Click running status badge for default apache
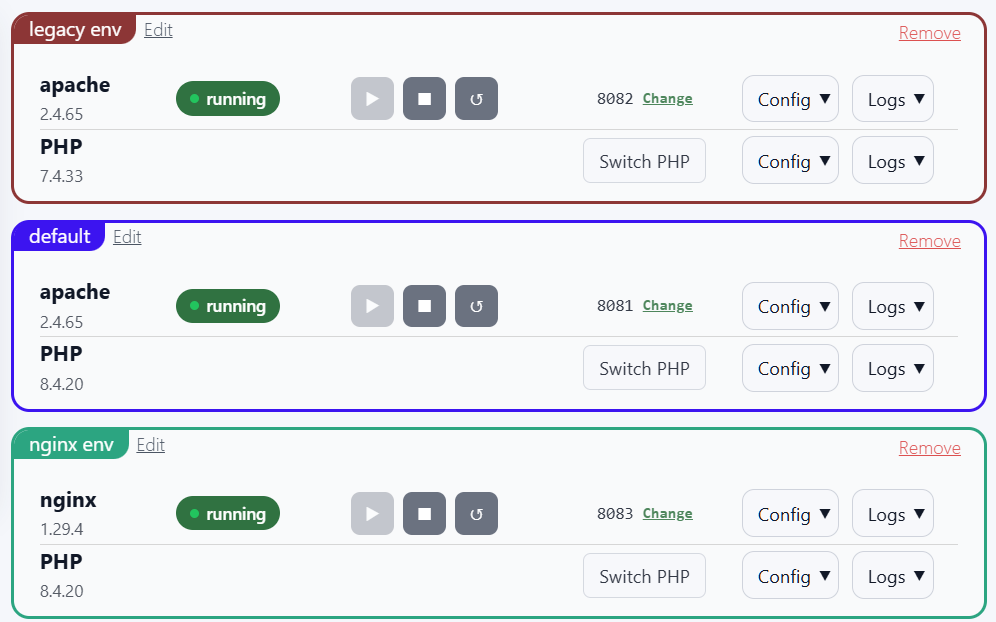 tap(228, 306)
